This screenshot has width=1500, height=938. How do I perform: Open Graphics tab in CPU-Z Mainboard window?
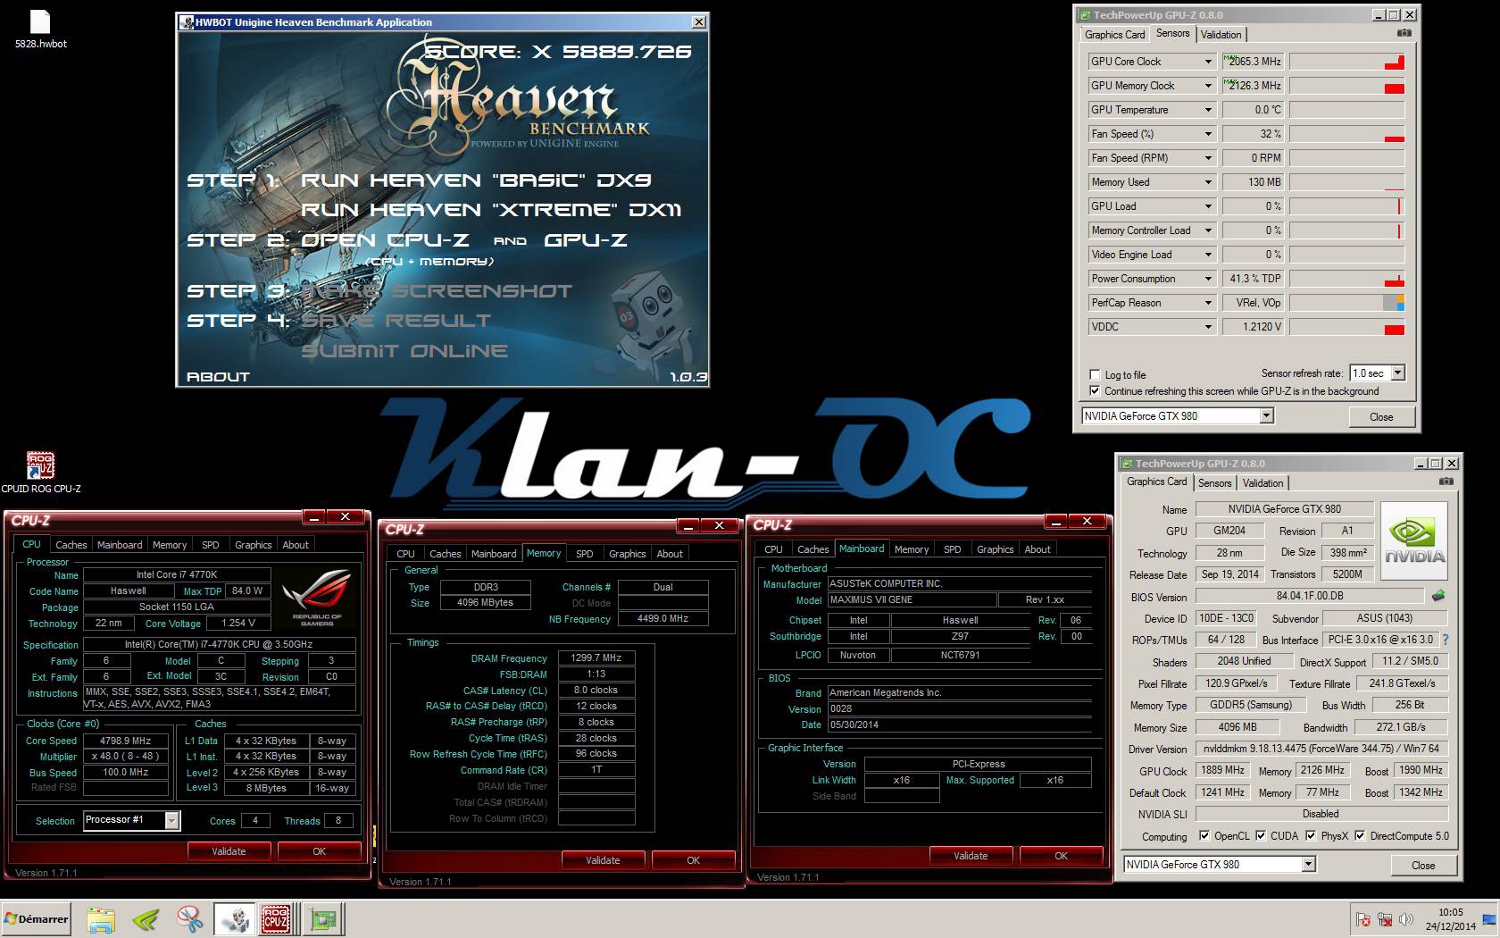(x=995, y=549)
